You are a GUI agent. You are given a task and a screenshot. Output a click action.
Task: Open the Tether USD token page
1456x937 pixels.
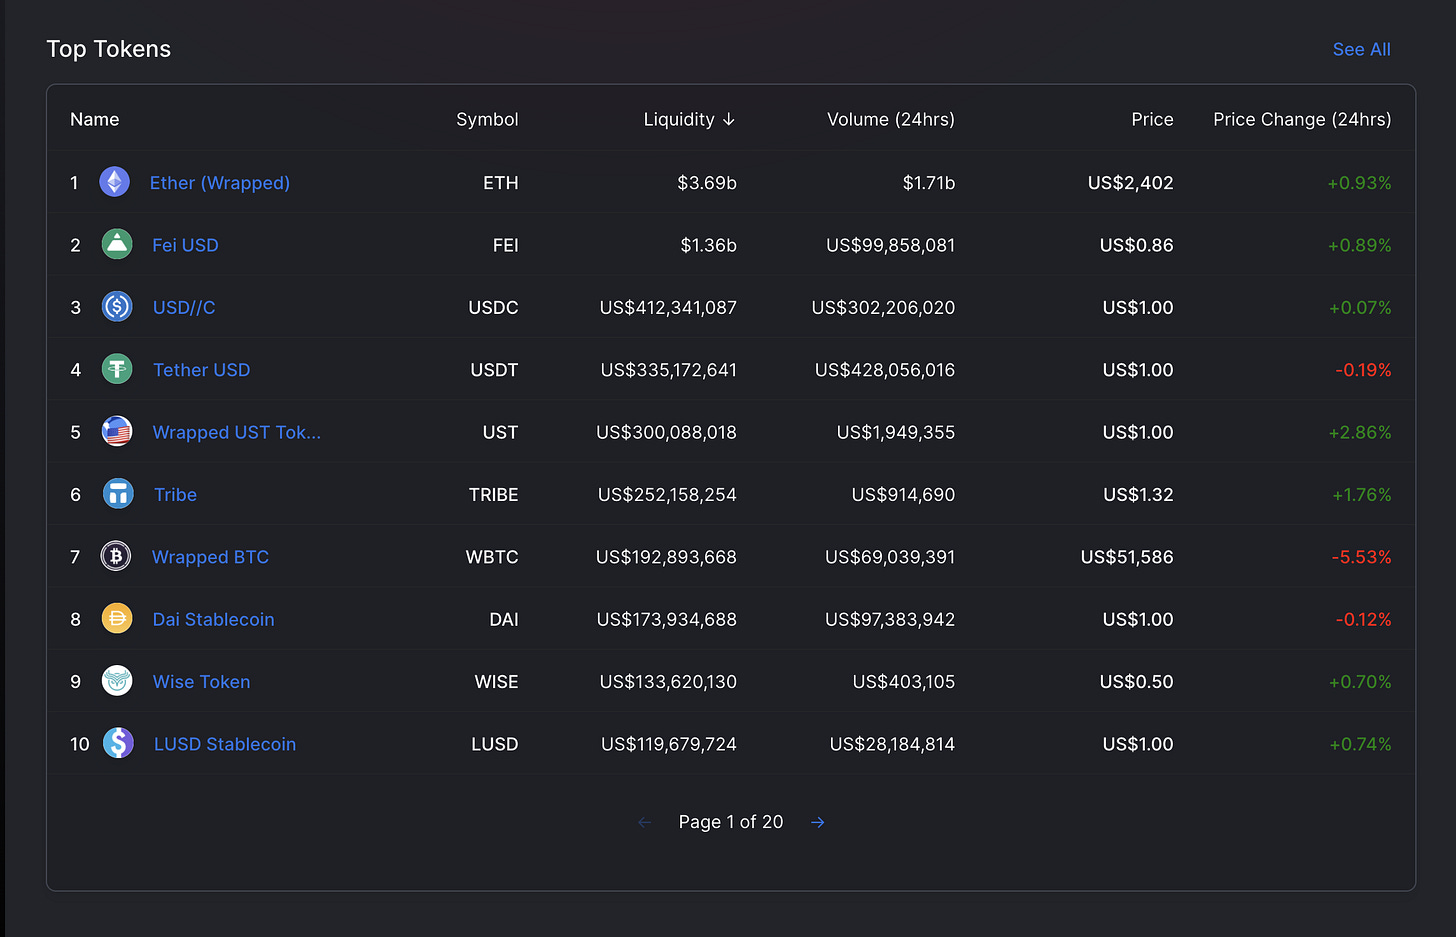tap(201, 370)
